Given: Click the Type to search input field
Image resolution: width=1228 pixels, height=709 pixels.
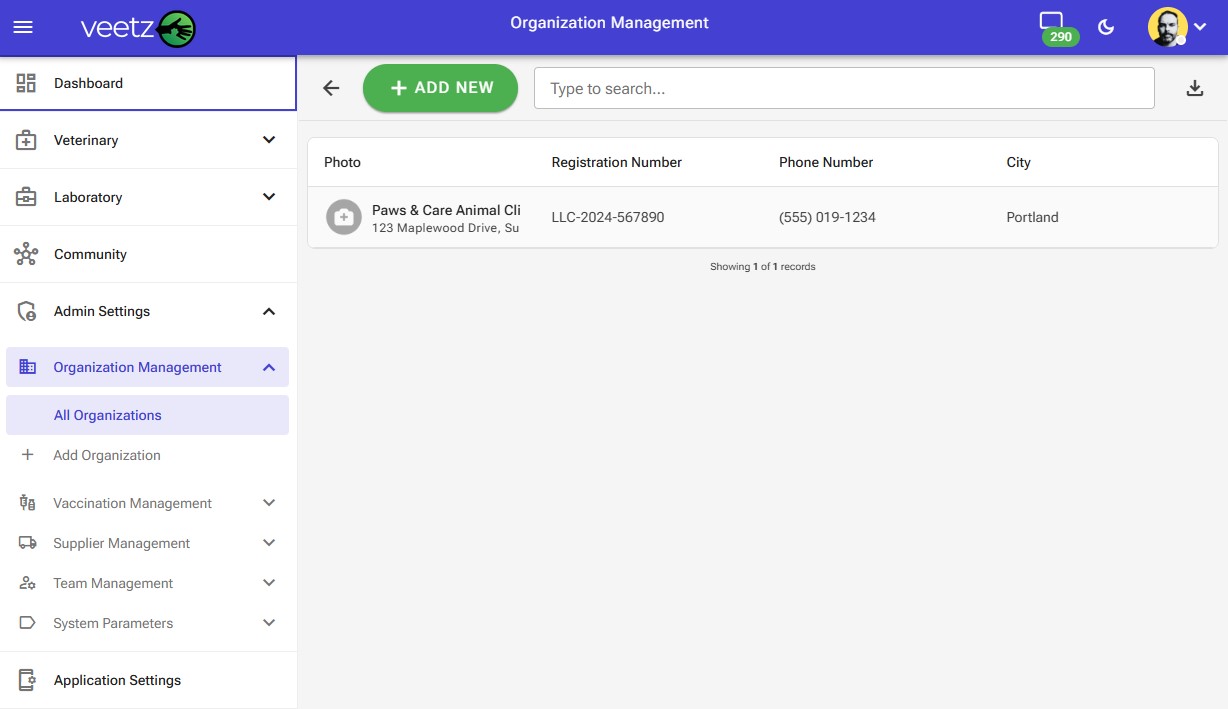Looking at the screenshot, I should point(844,88).
